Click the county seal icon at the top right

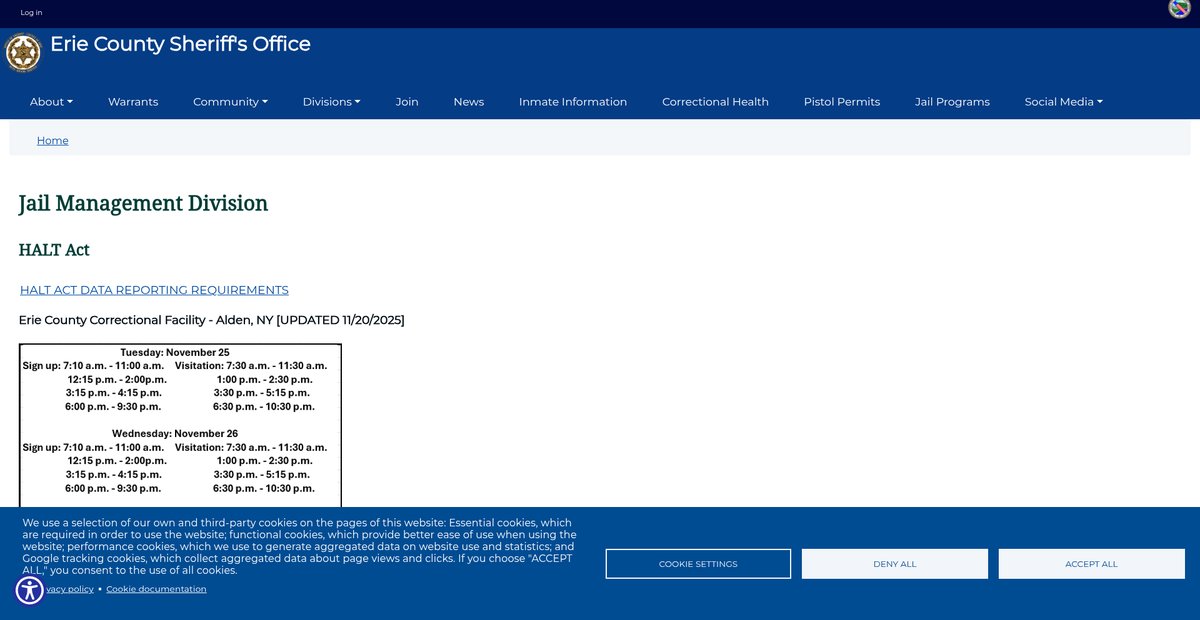(1179, 8)
